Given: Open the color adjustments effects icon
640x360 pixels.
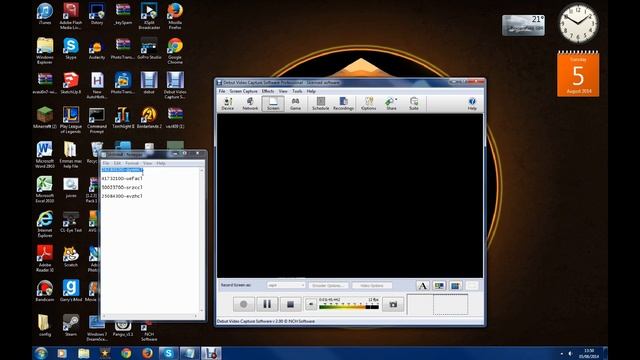Looking at the screenshot, I should [439, 286].
